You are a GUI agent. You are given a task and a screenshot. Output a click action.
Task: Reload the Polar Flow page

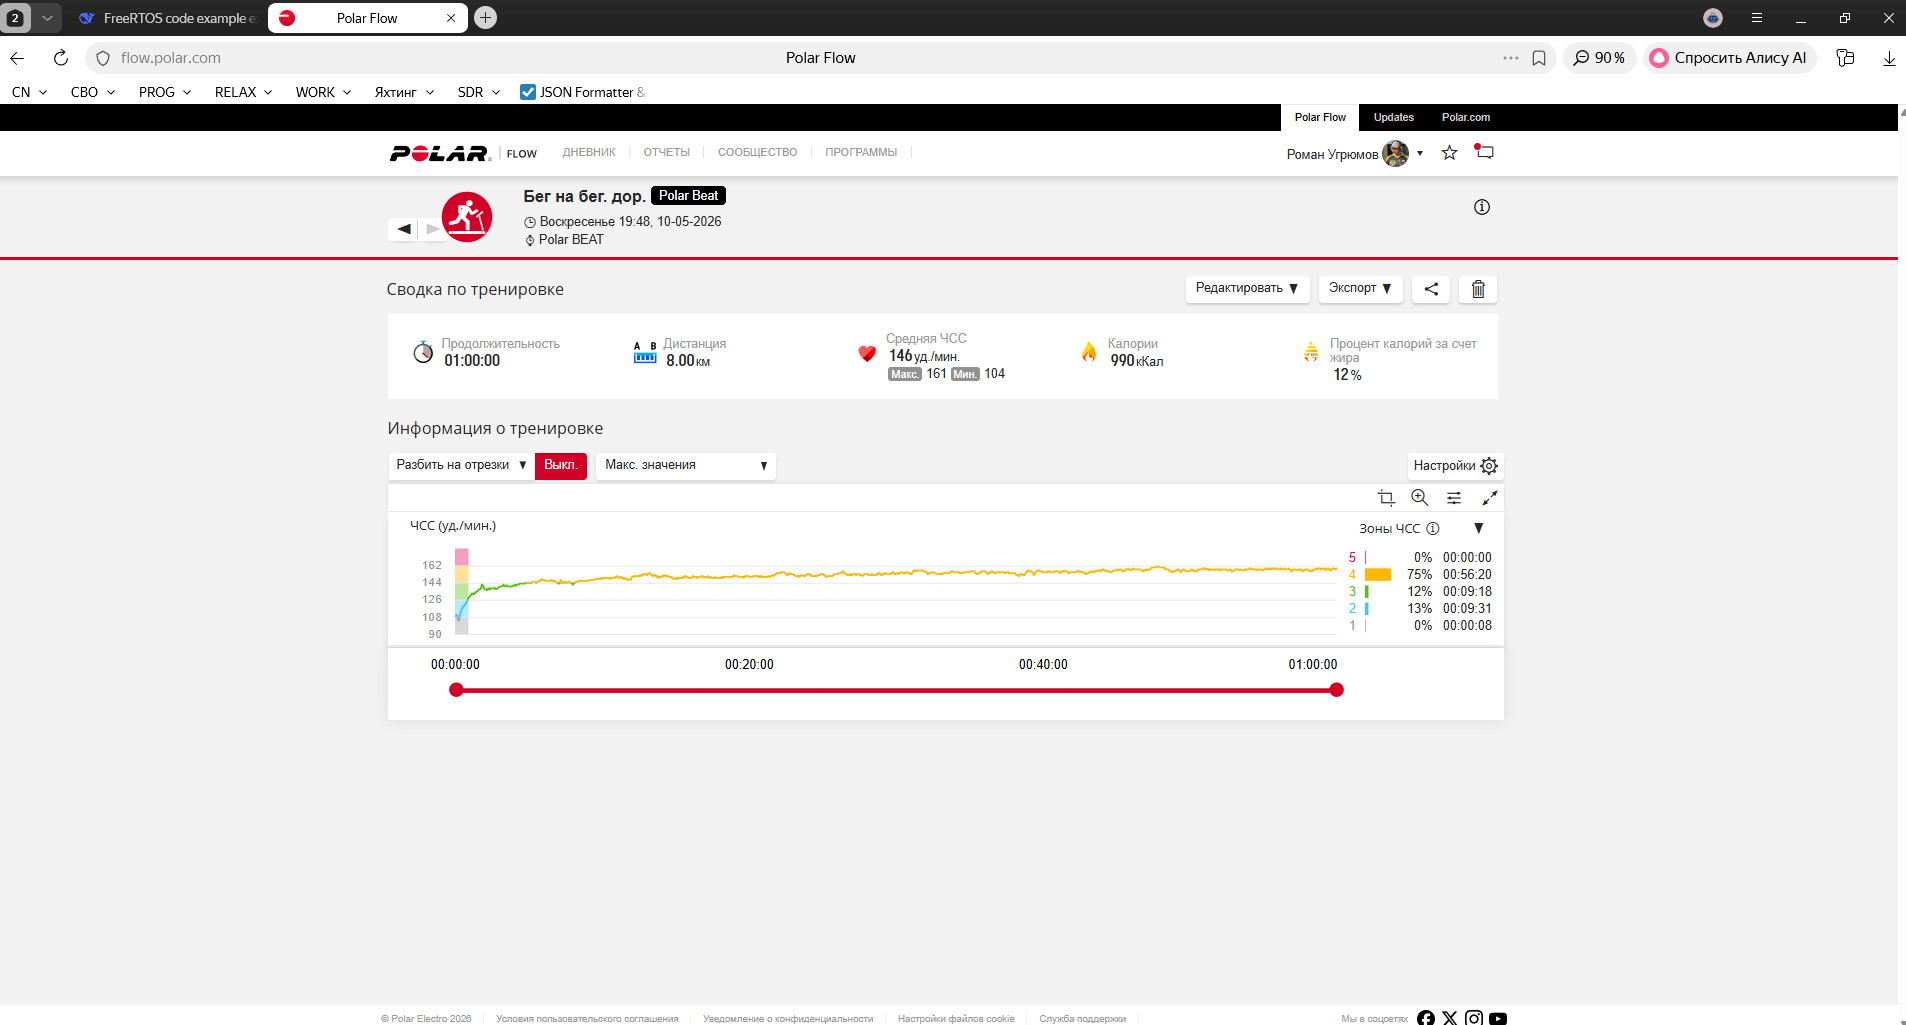point(61,58)
